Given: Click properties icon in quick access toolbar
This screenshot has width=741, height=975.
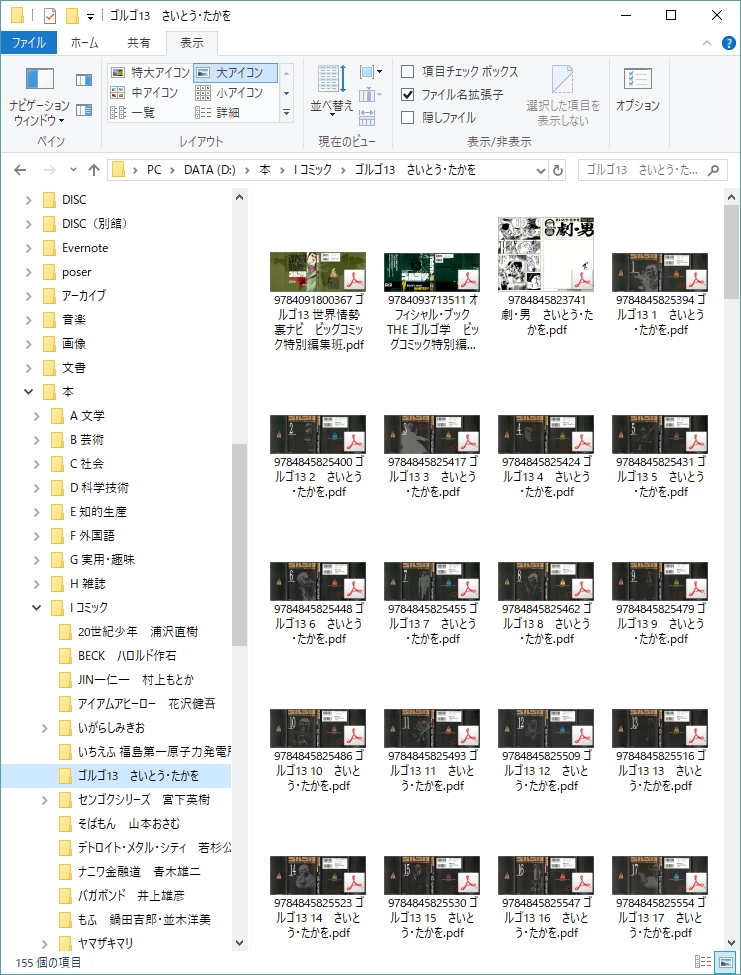Looking at the screenshot, I should (x=50, y=15).
